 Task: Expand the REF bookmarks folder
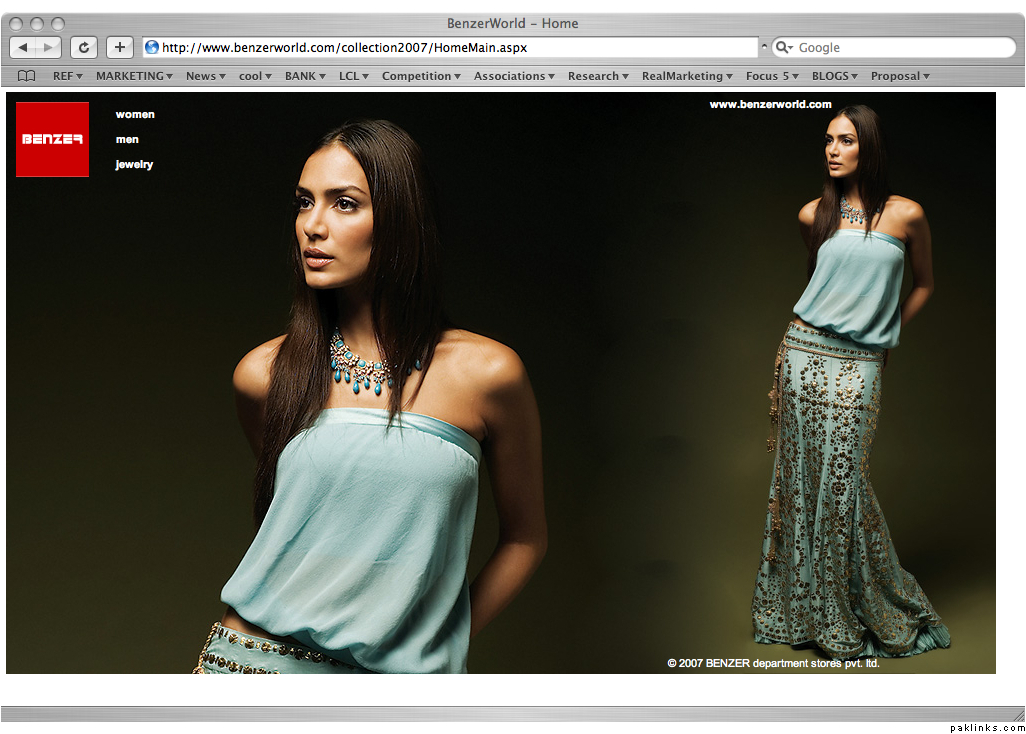tap(67, 76)
